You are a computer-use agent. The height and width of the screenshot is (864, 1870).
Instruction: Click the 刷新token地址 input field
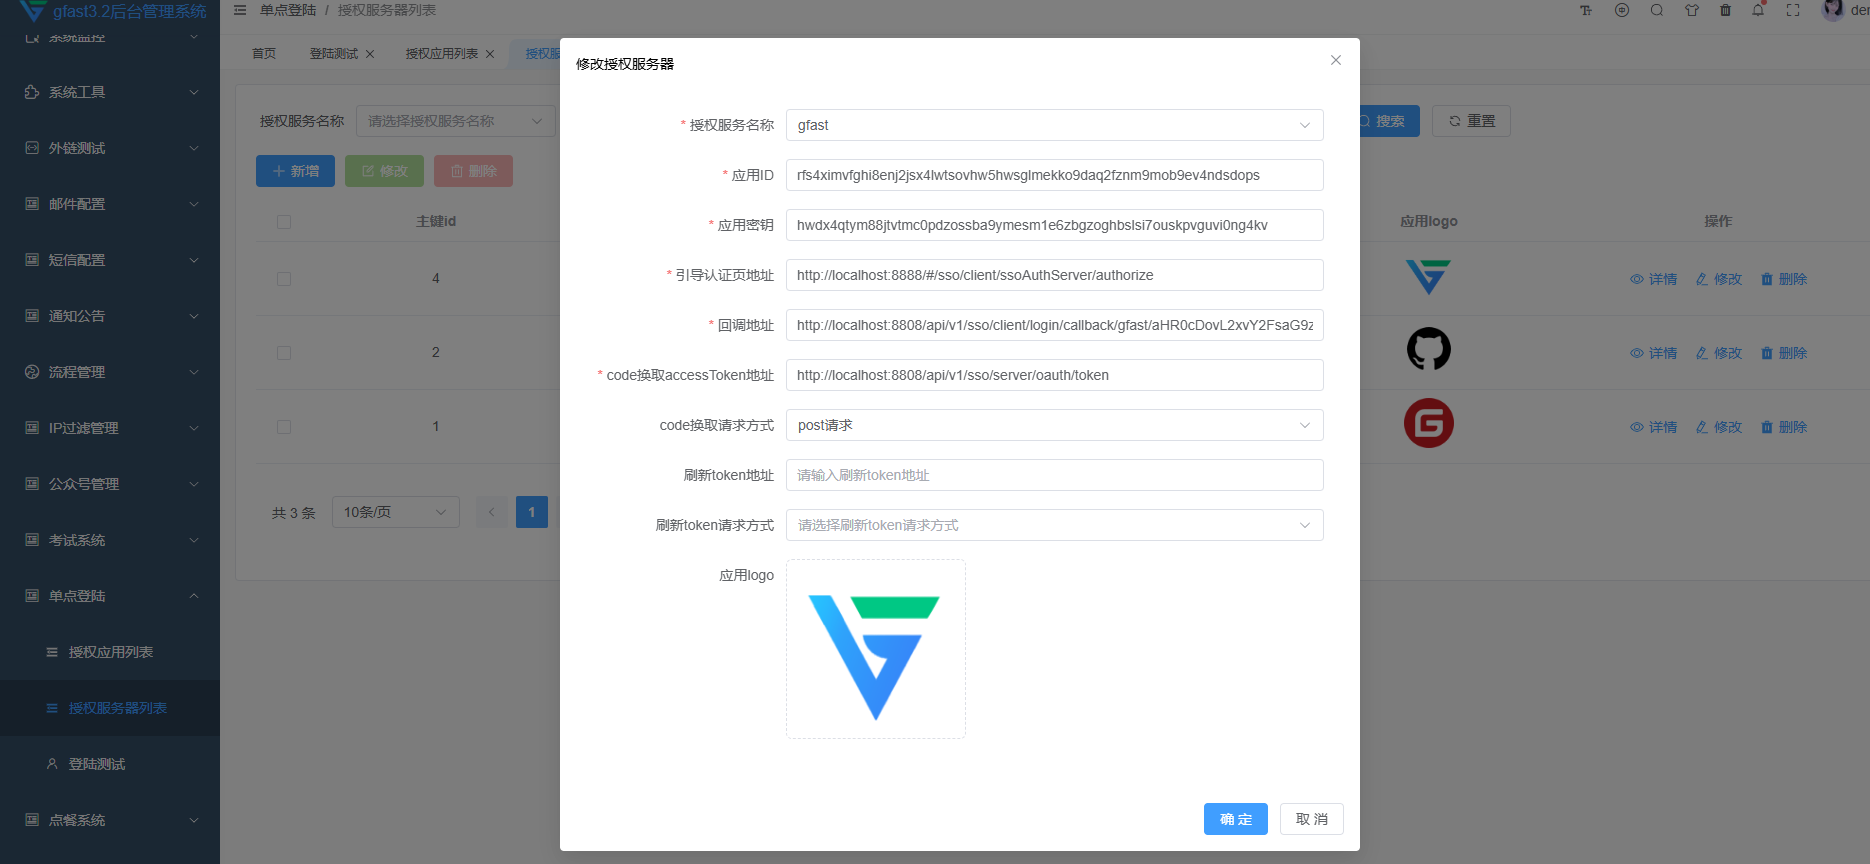[x=1054, y=475]
